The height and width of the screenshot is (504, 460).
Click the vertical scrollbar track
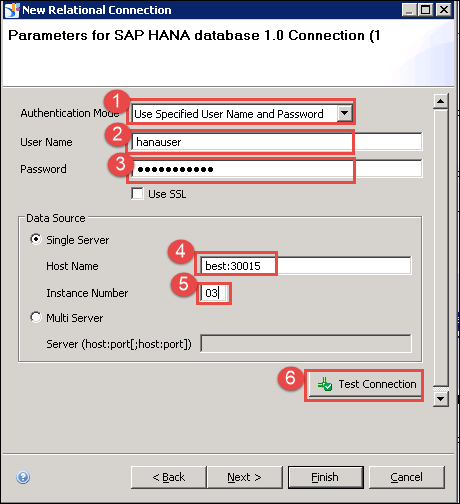click(441, 247)
